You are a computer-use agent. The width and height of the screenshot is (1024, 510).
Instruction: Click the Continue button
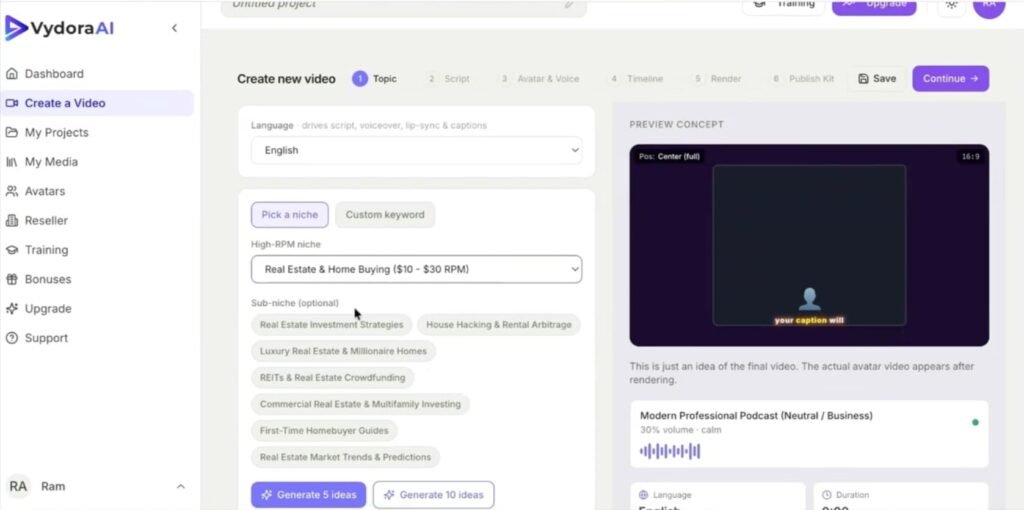point(951,78)
